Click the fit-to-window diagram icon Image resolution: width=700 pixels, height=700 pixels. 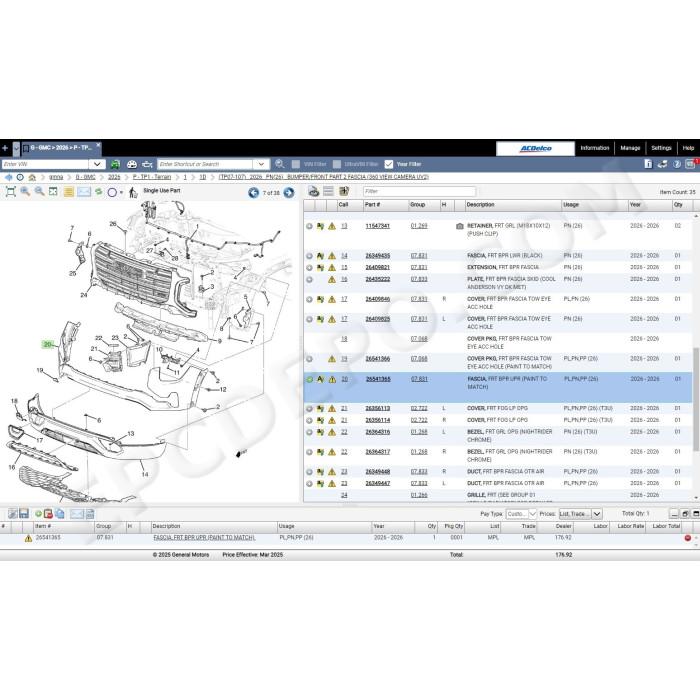click(11, 192)
